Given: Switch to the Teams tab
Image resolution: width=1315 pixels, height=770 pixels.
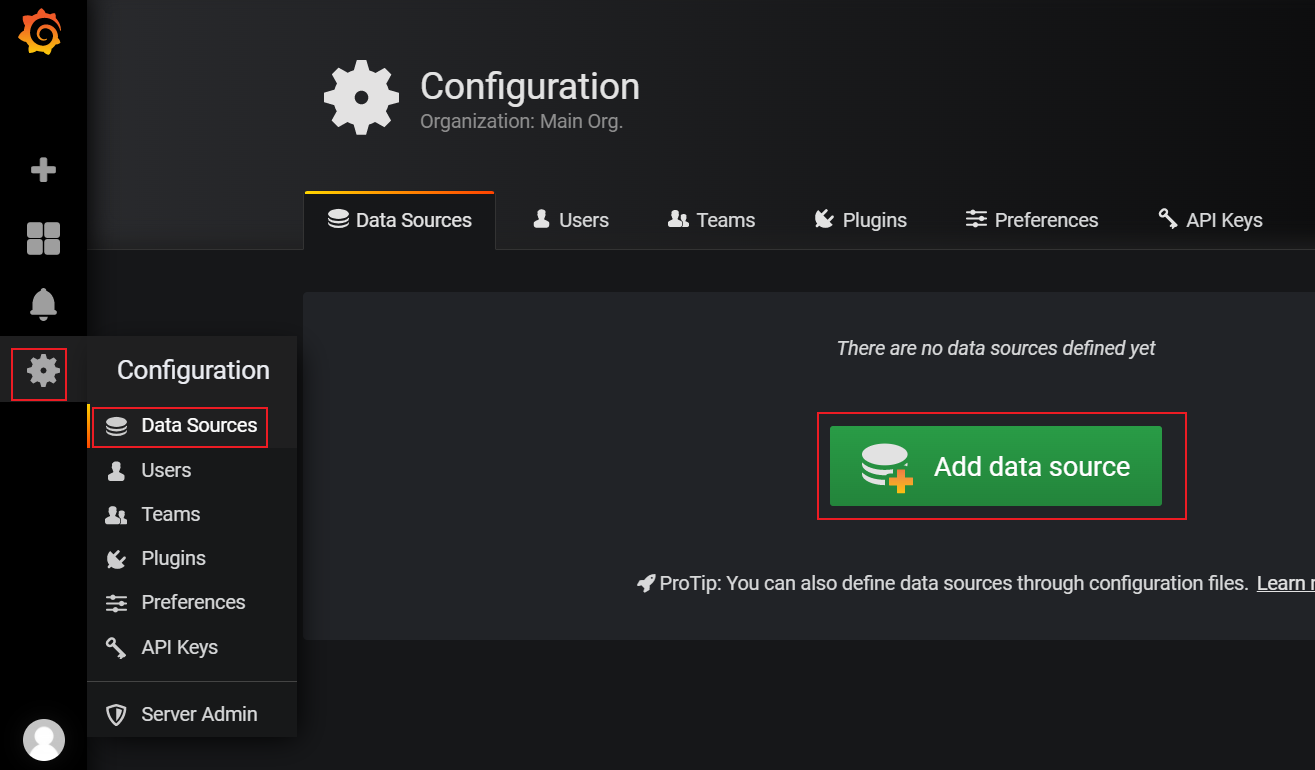Looking at the screenshot, I should click(711, 220).
